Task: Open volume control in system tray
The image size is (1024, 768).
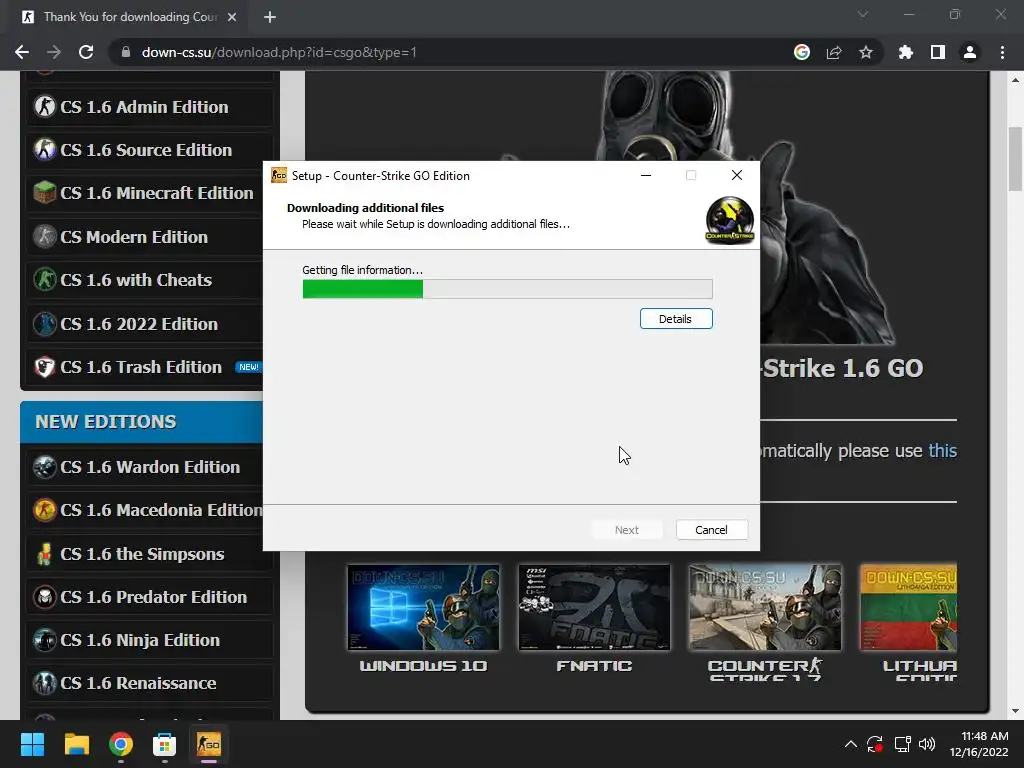Action: [x=927, y=744]
